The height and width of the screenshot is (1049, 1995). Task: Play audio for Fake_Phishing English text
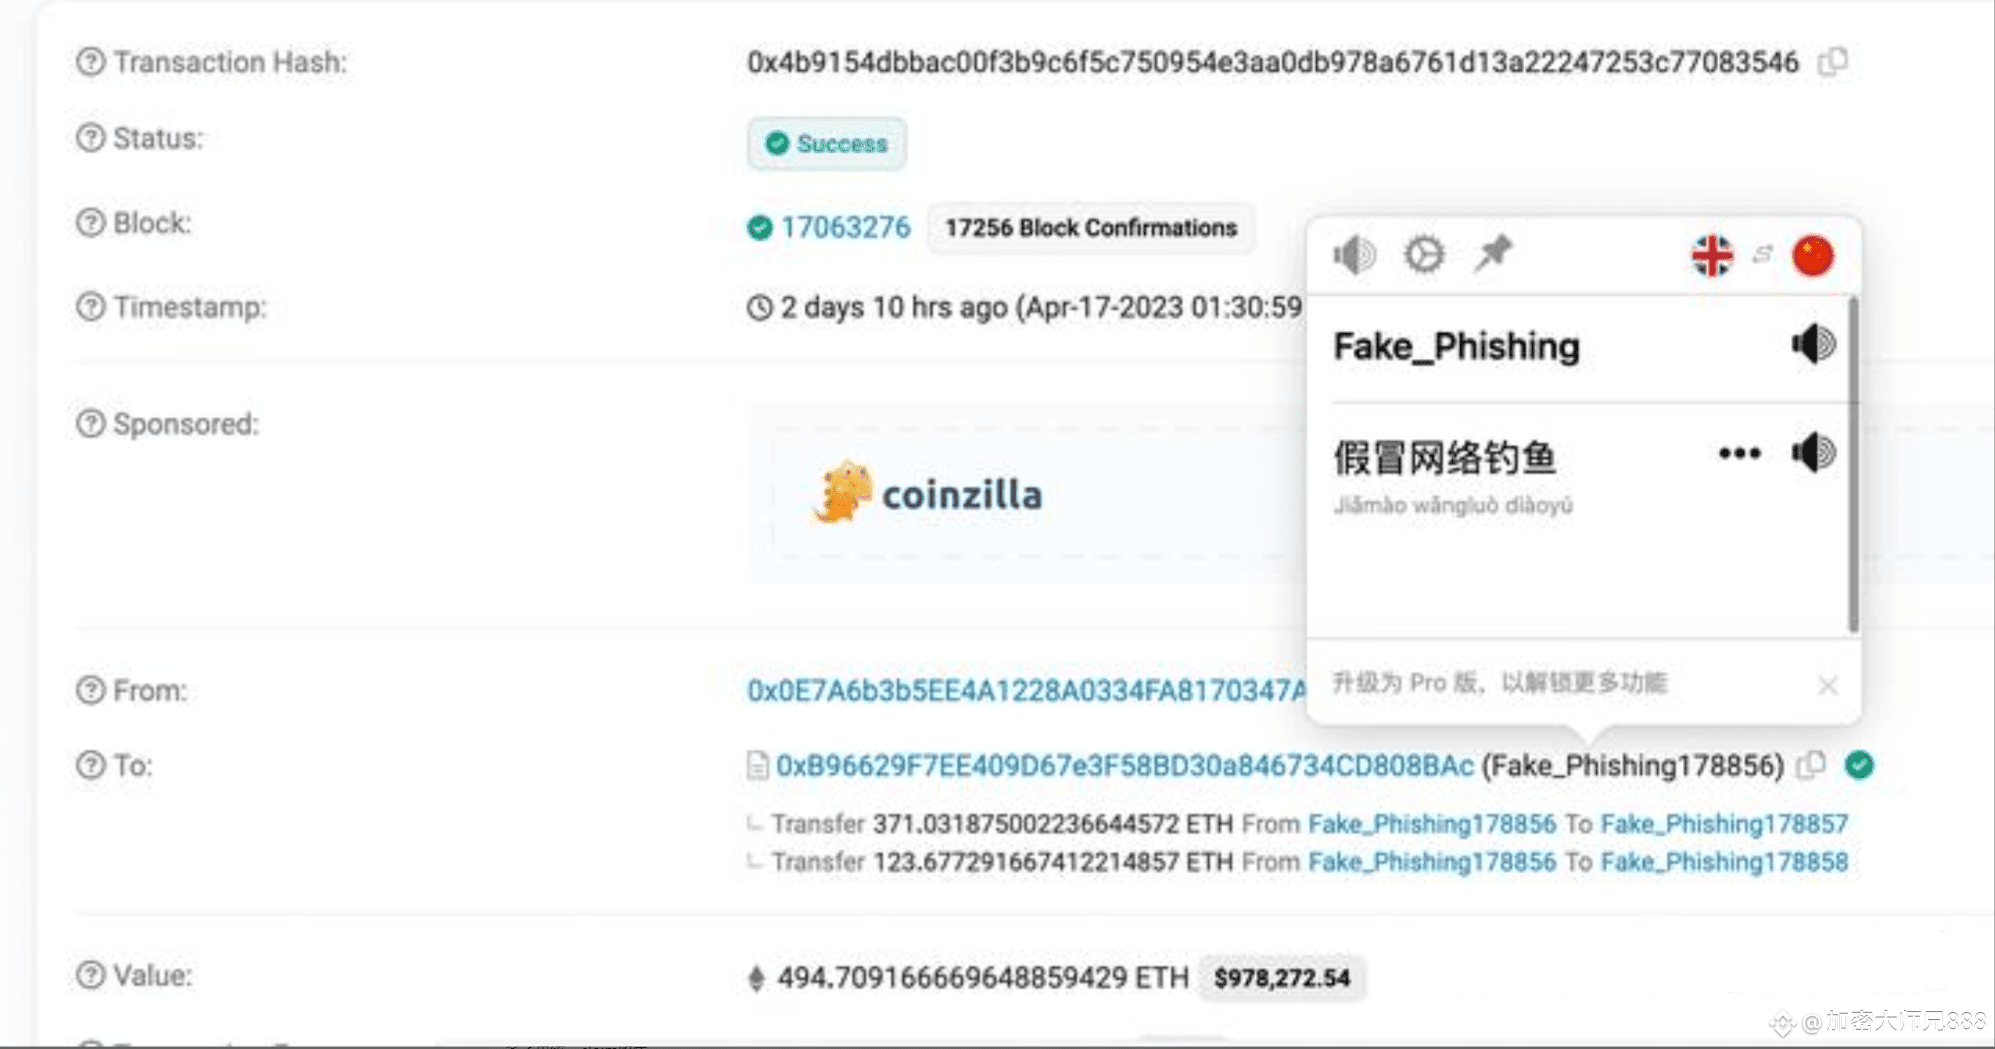point(1813,345)
